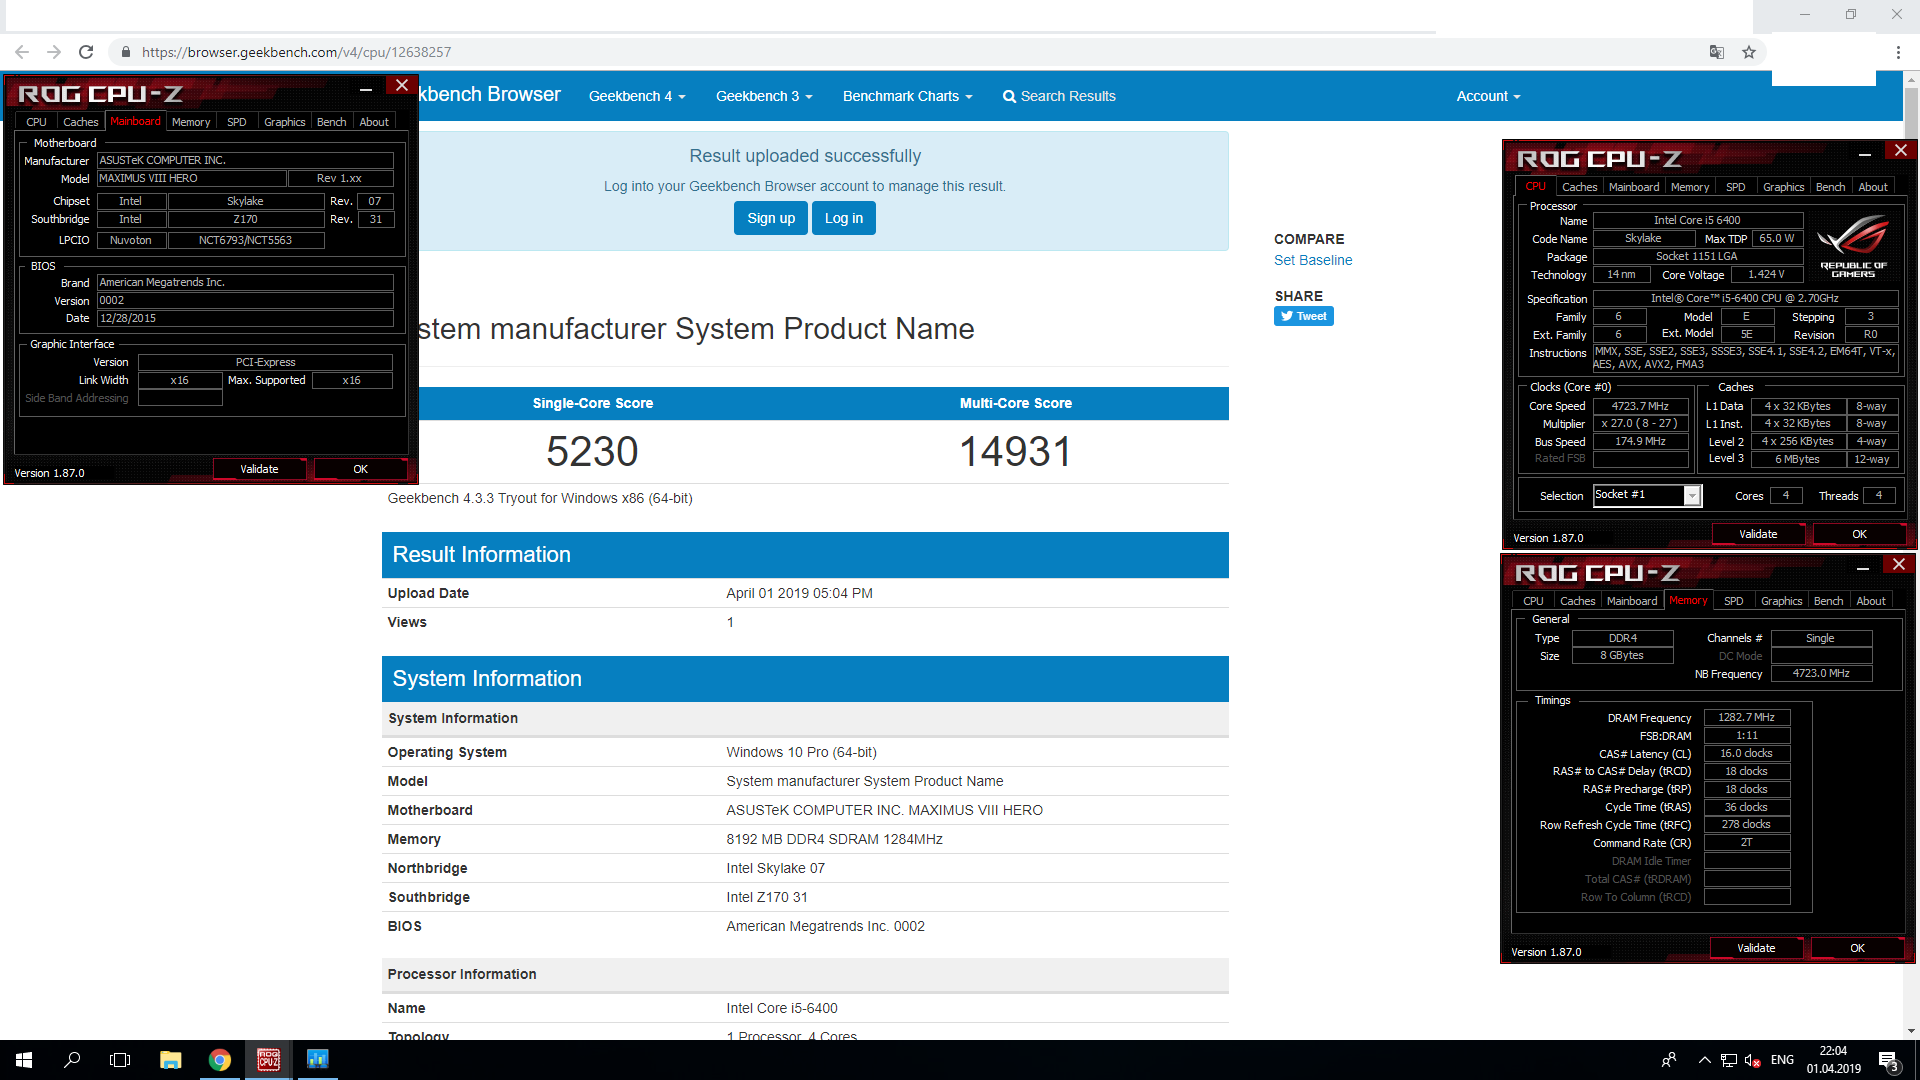Click the network tray icon
This screenshot has height=1080, width=1920.
coord(1729,1060)
